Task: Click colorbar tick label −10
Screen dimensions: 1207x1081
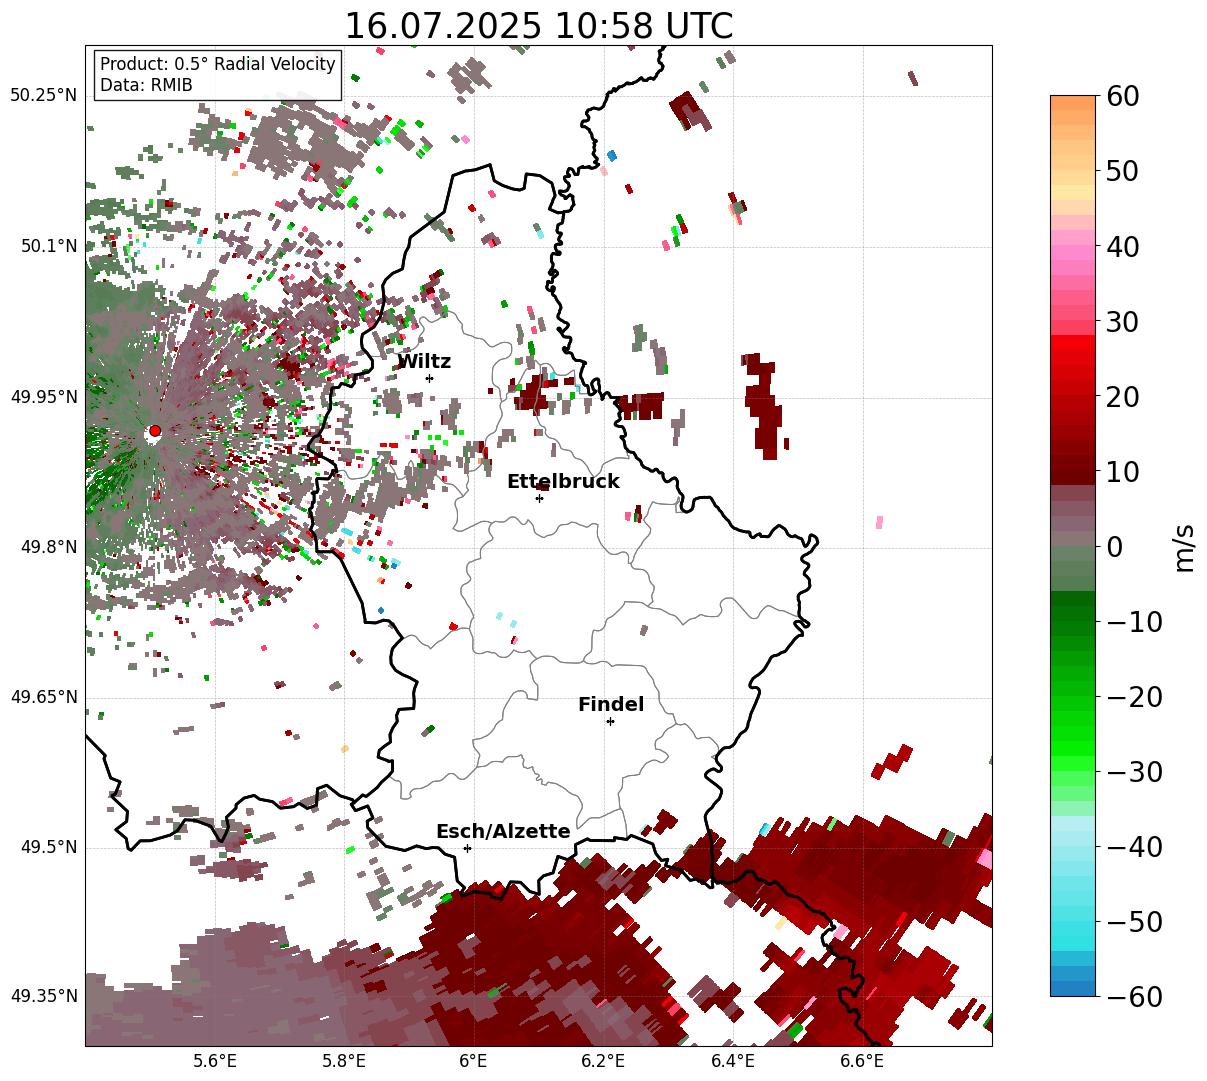Action: click(x=1135, y=621)
